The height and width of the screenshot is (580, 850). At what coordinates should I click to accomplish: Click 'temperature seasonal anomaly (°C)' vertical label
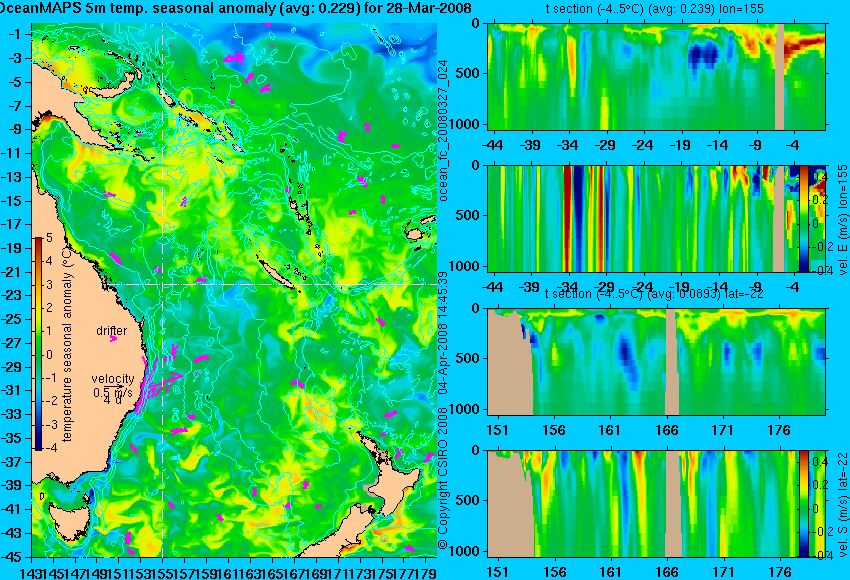point(67,344)
